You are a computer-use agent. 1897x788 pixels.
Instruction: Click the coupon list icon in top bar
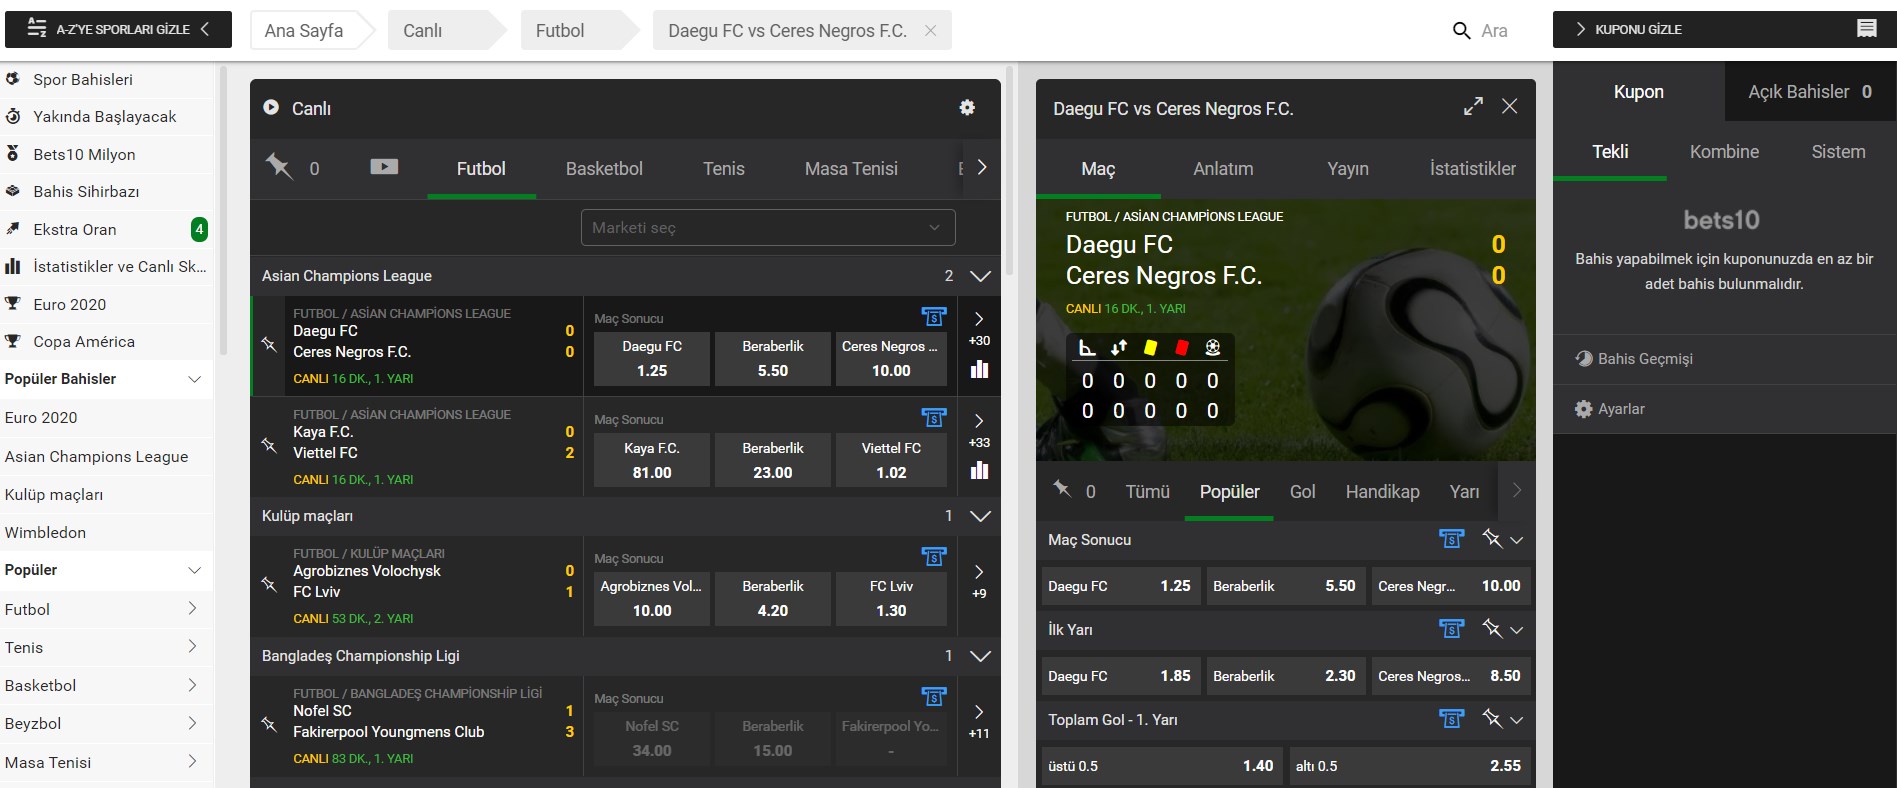[x=1866, y=29]
